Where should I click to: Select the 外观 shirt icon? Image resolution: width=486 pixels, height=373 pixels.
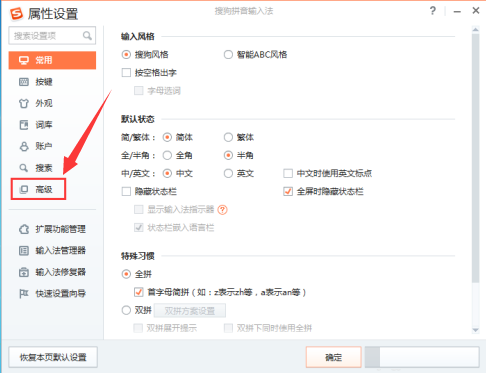[x=24, y=103]
